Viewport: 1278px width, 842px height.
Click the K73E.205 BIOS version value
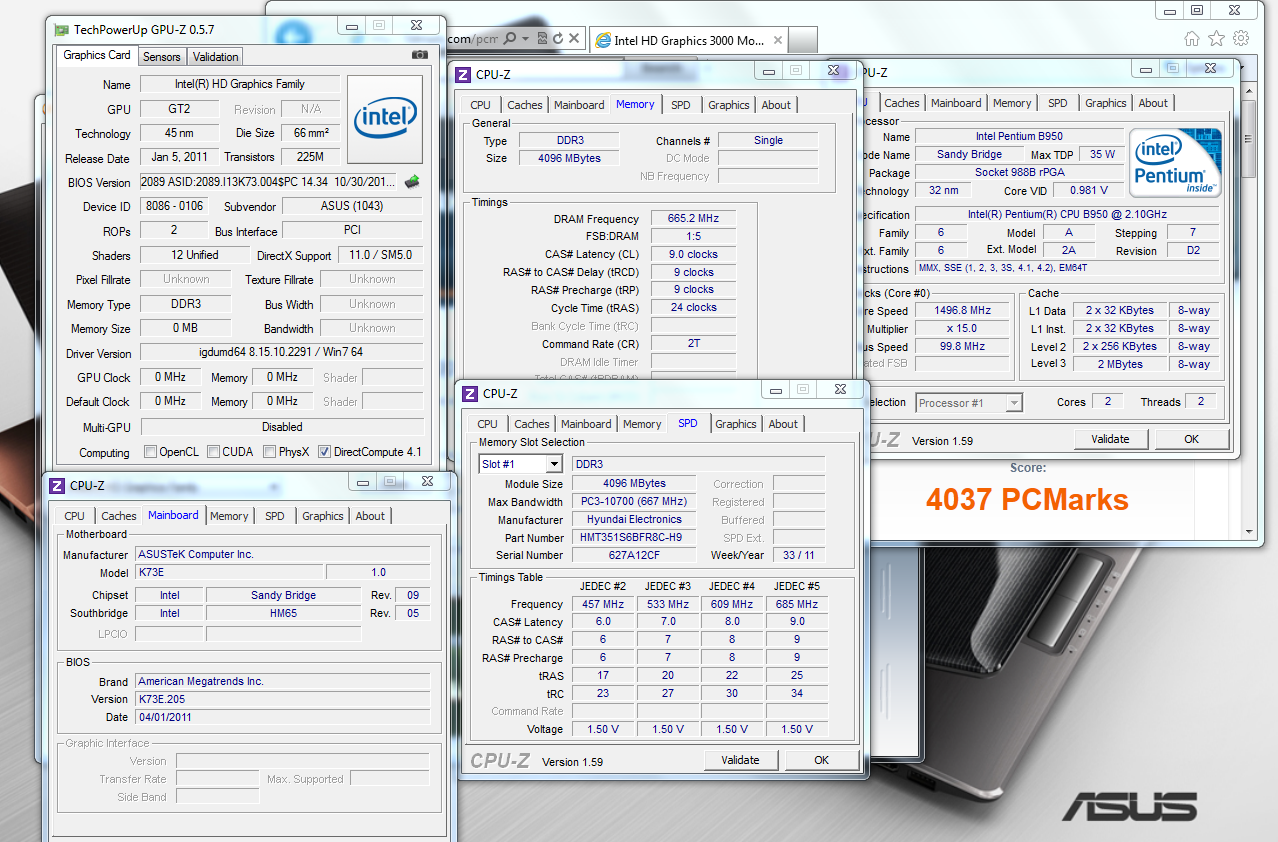pyautogui.click(x=282, y=699)
